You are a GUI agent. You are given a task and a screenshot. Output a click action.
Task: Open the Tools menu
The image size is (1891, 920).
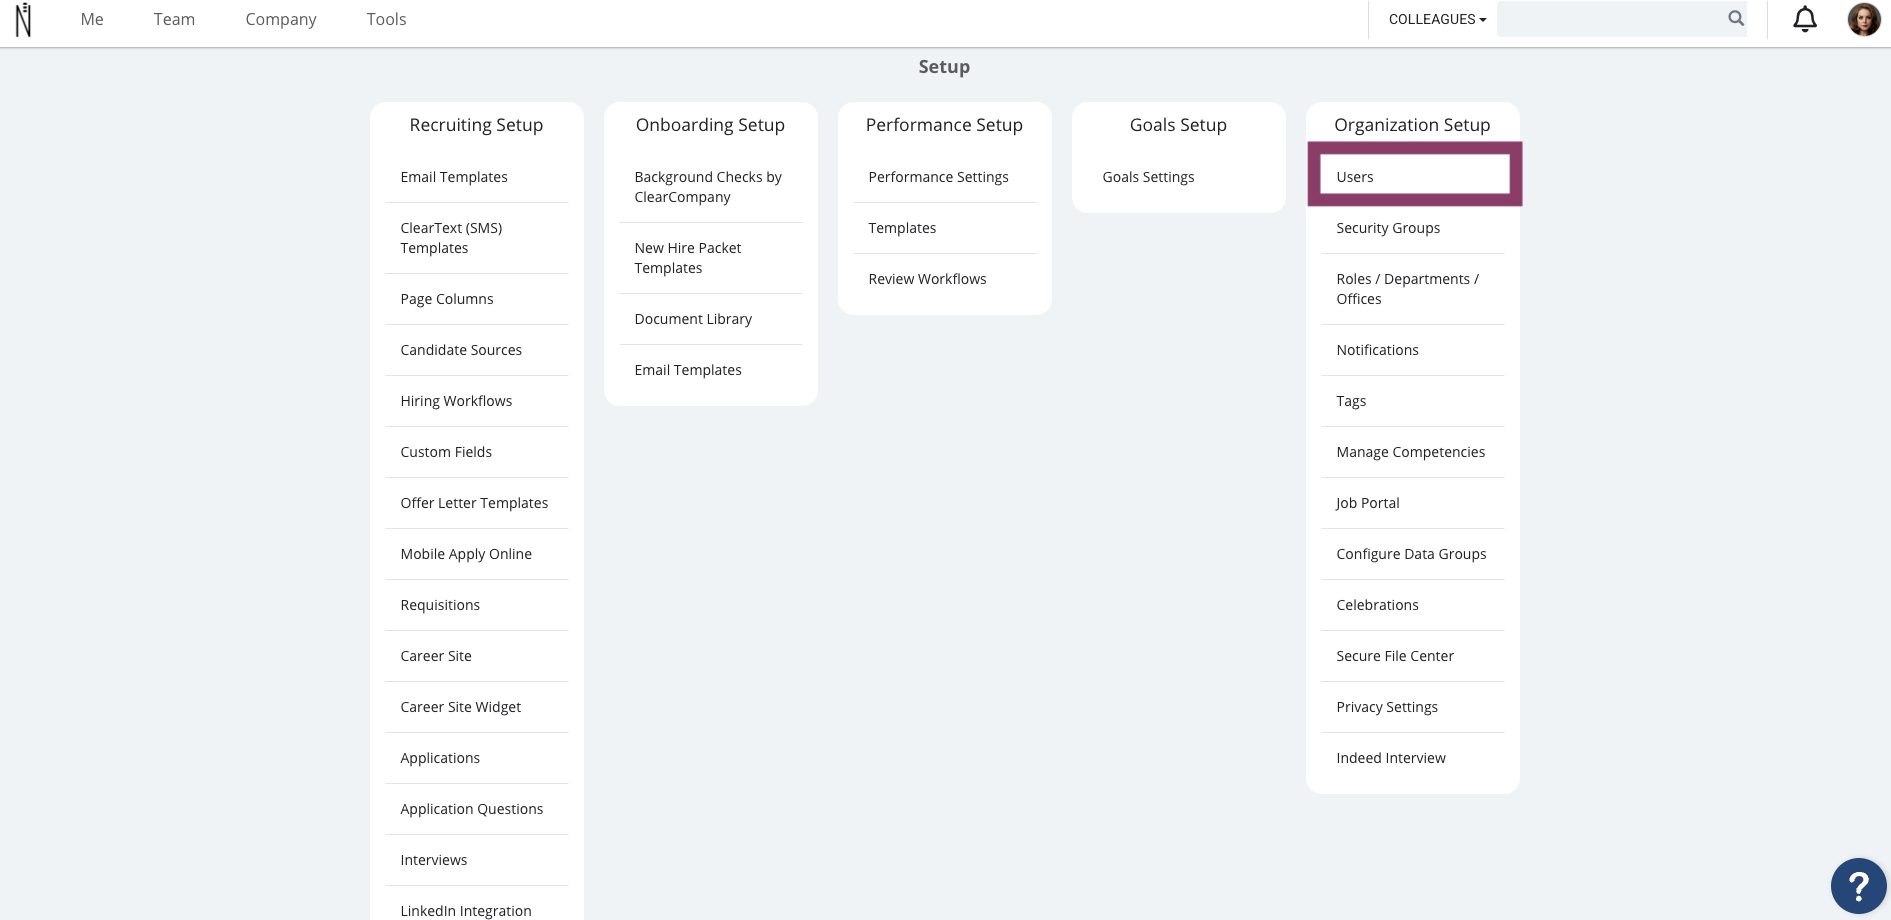tap(386, 19)
